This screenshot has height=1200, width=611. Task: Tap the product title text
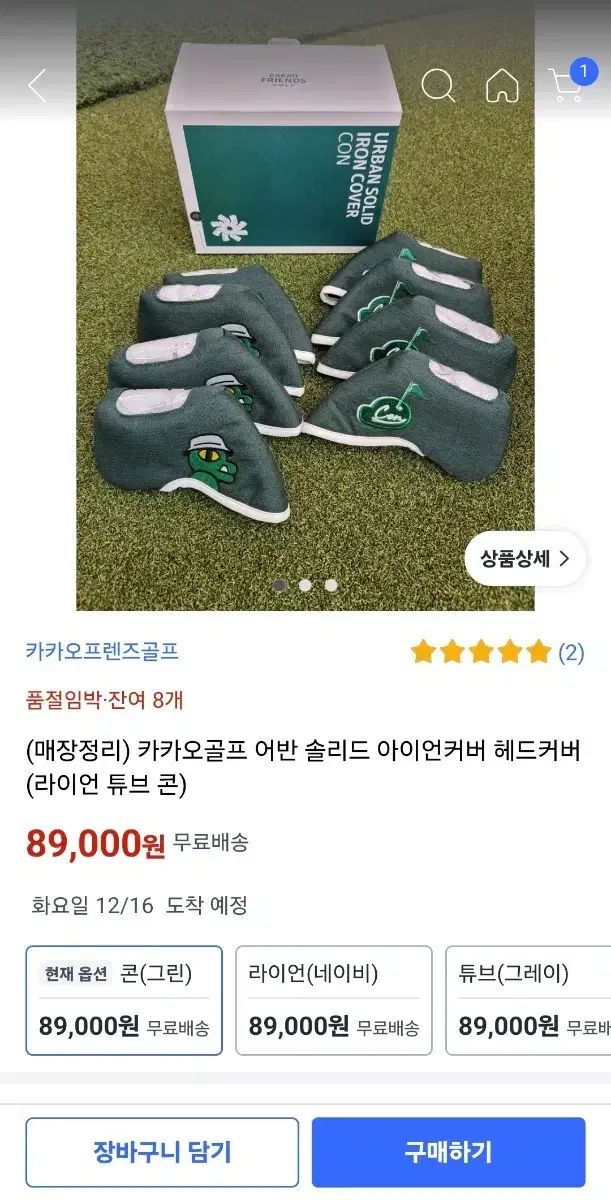[x=303, y=767]
